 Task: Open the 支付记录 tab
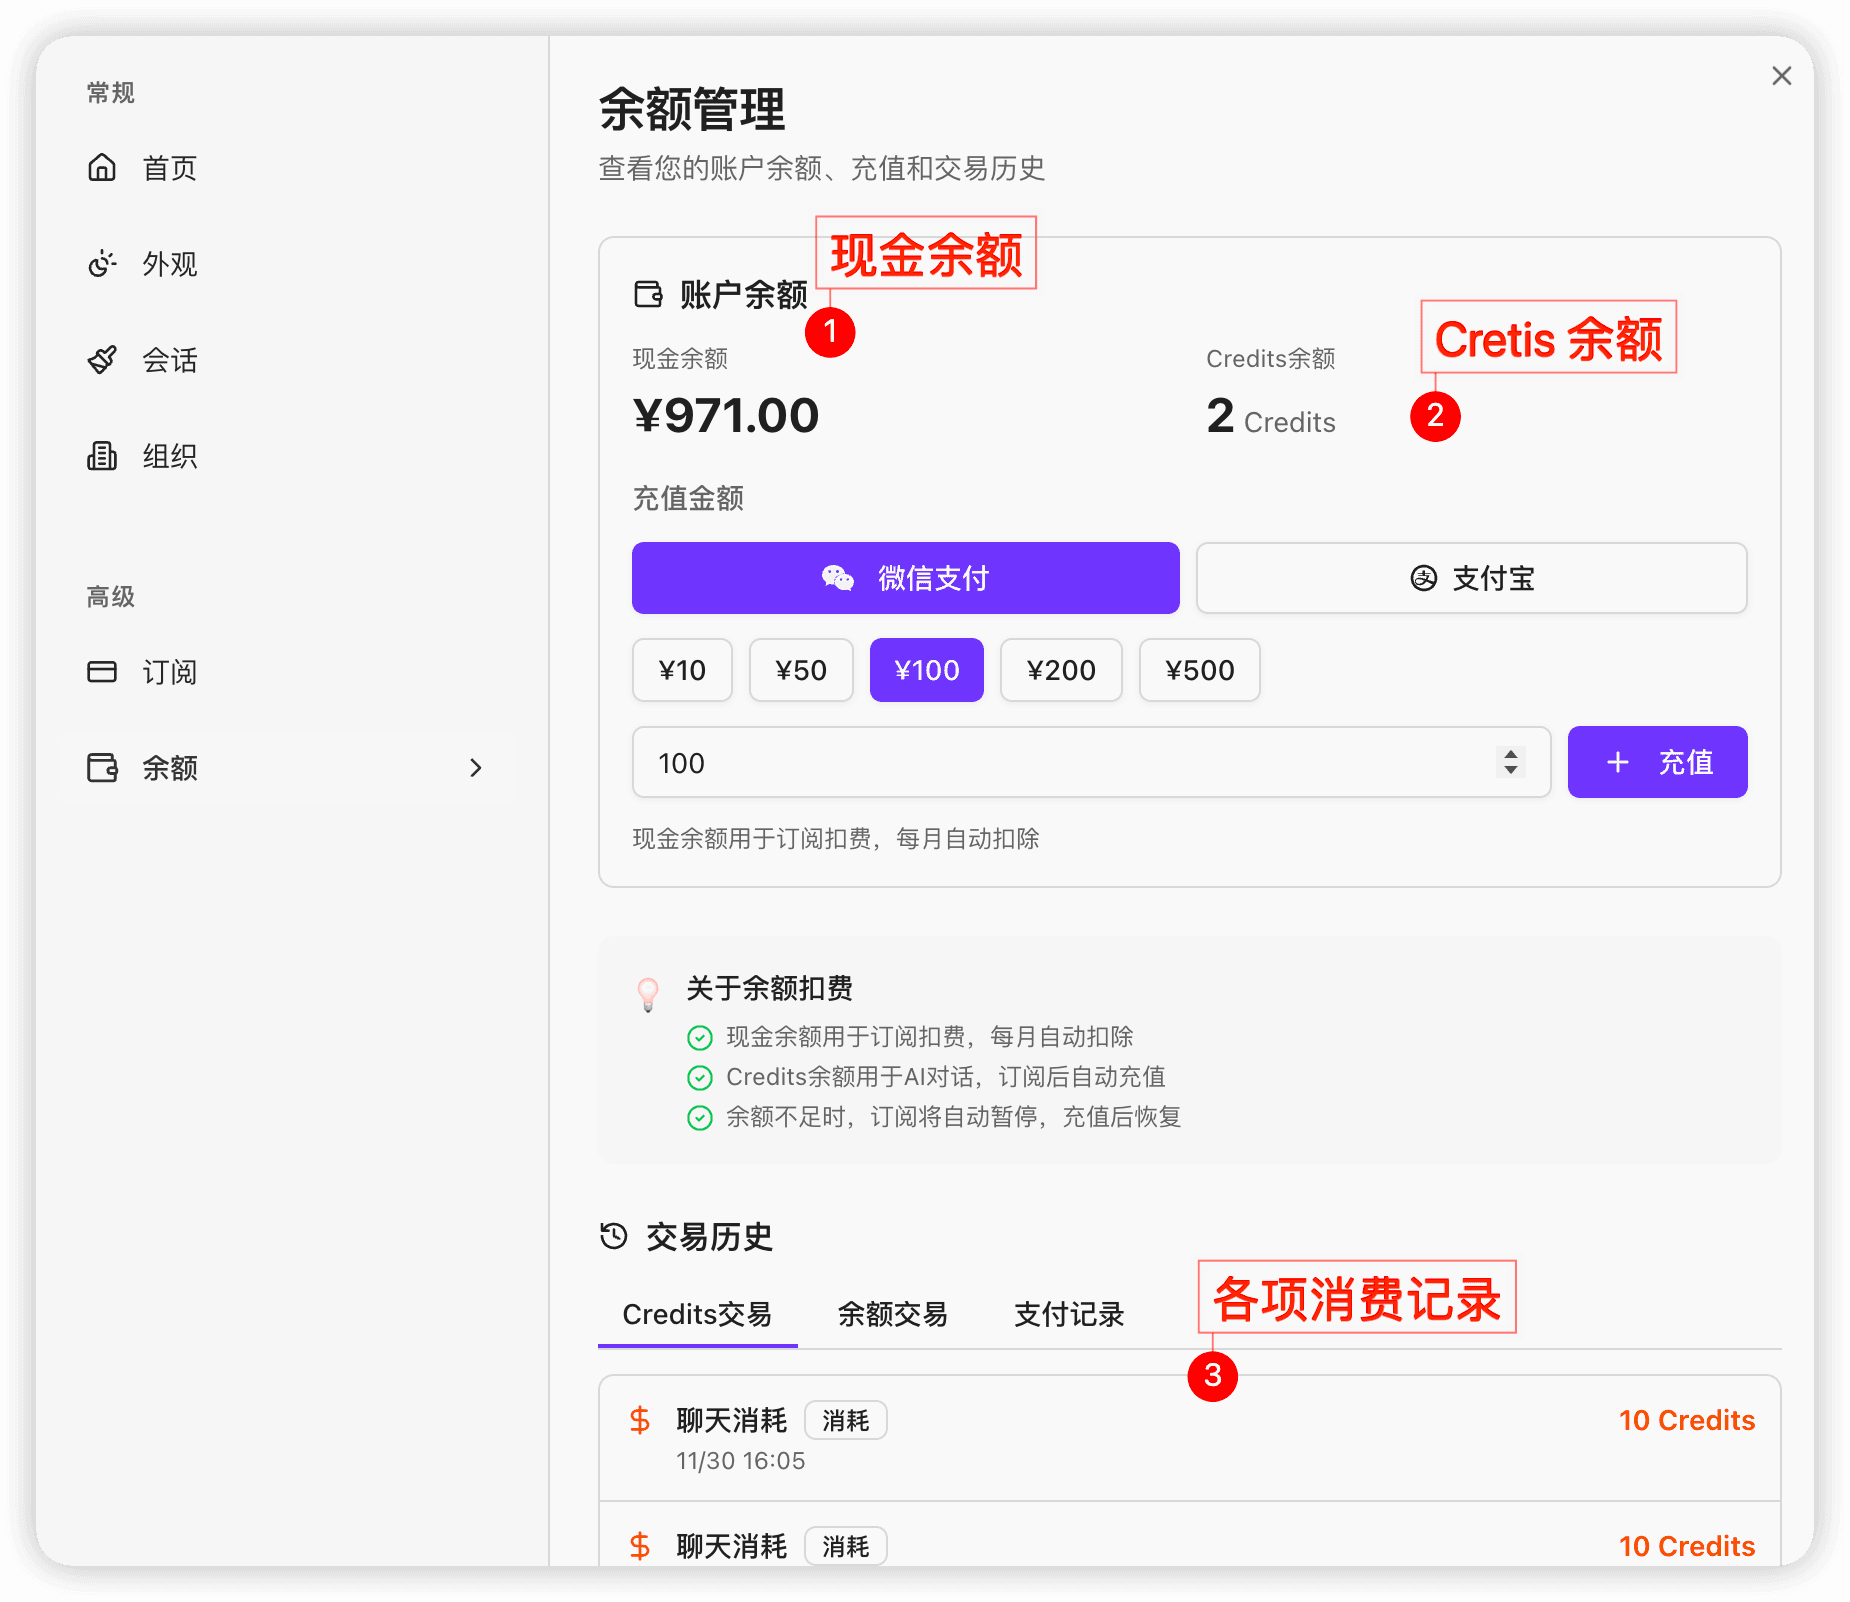[1068, 1314]
